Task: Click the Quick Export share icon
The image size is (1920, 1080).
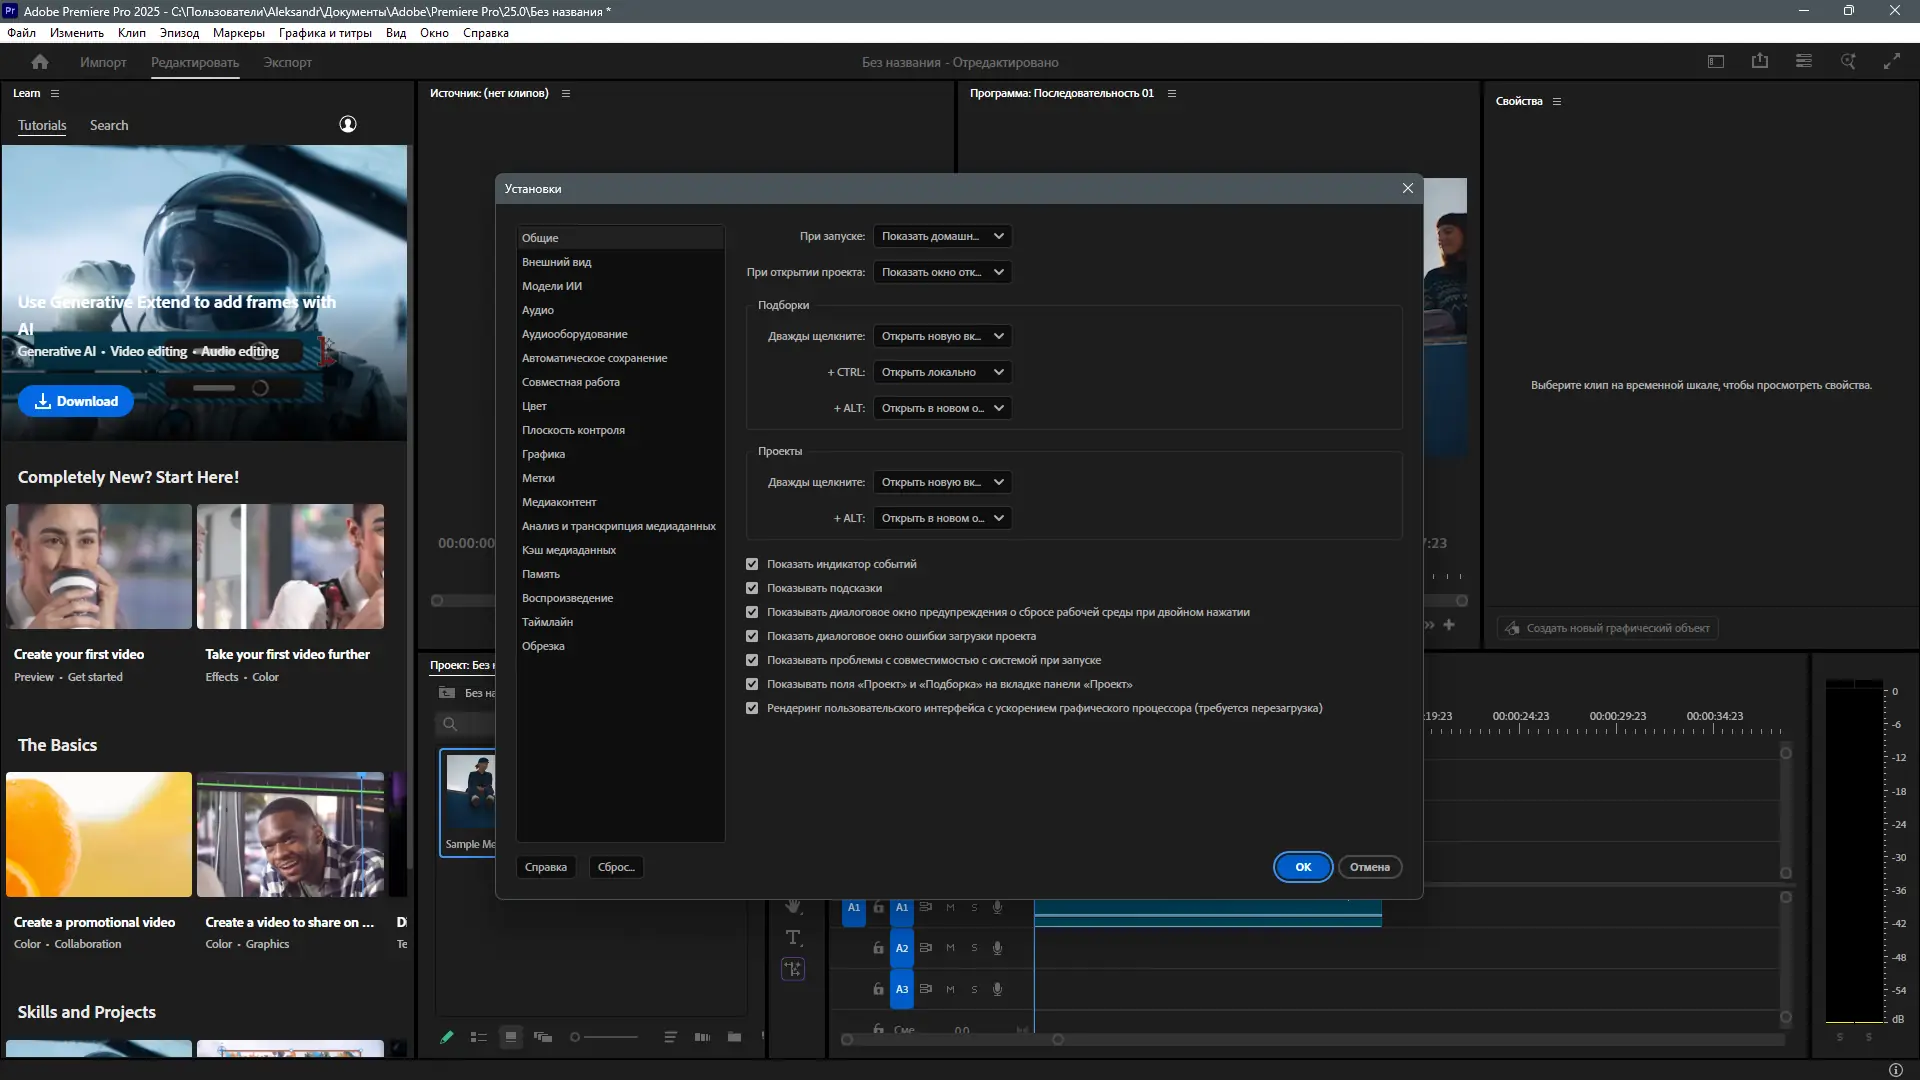Action: [x=1760, y=61]
